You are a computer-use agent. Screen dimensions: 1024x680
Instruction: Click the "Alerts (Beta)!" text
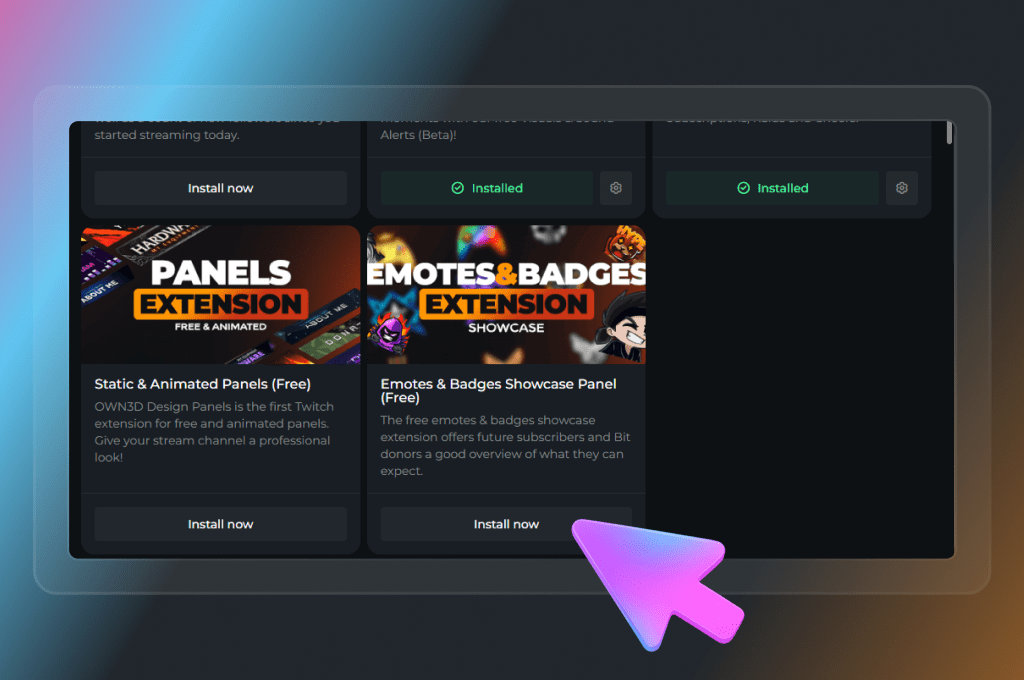coord(418,135)
